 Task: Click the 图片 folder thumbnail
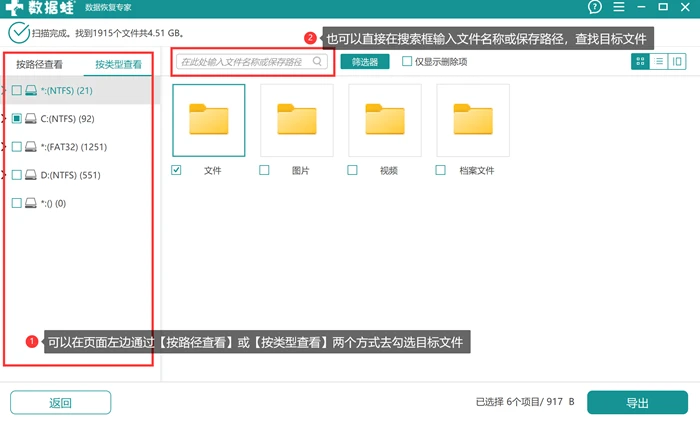coord(297,120)
